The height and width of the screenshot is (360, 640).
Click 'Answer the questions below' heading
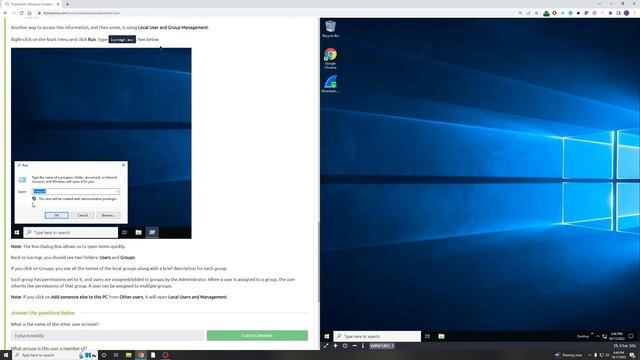[x=43, y=313]
